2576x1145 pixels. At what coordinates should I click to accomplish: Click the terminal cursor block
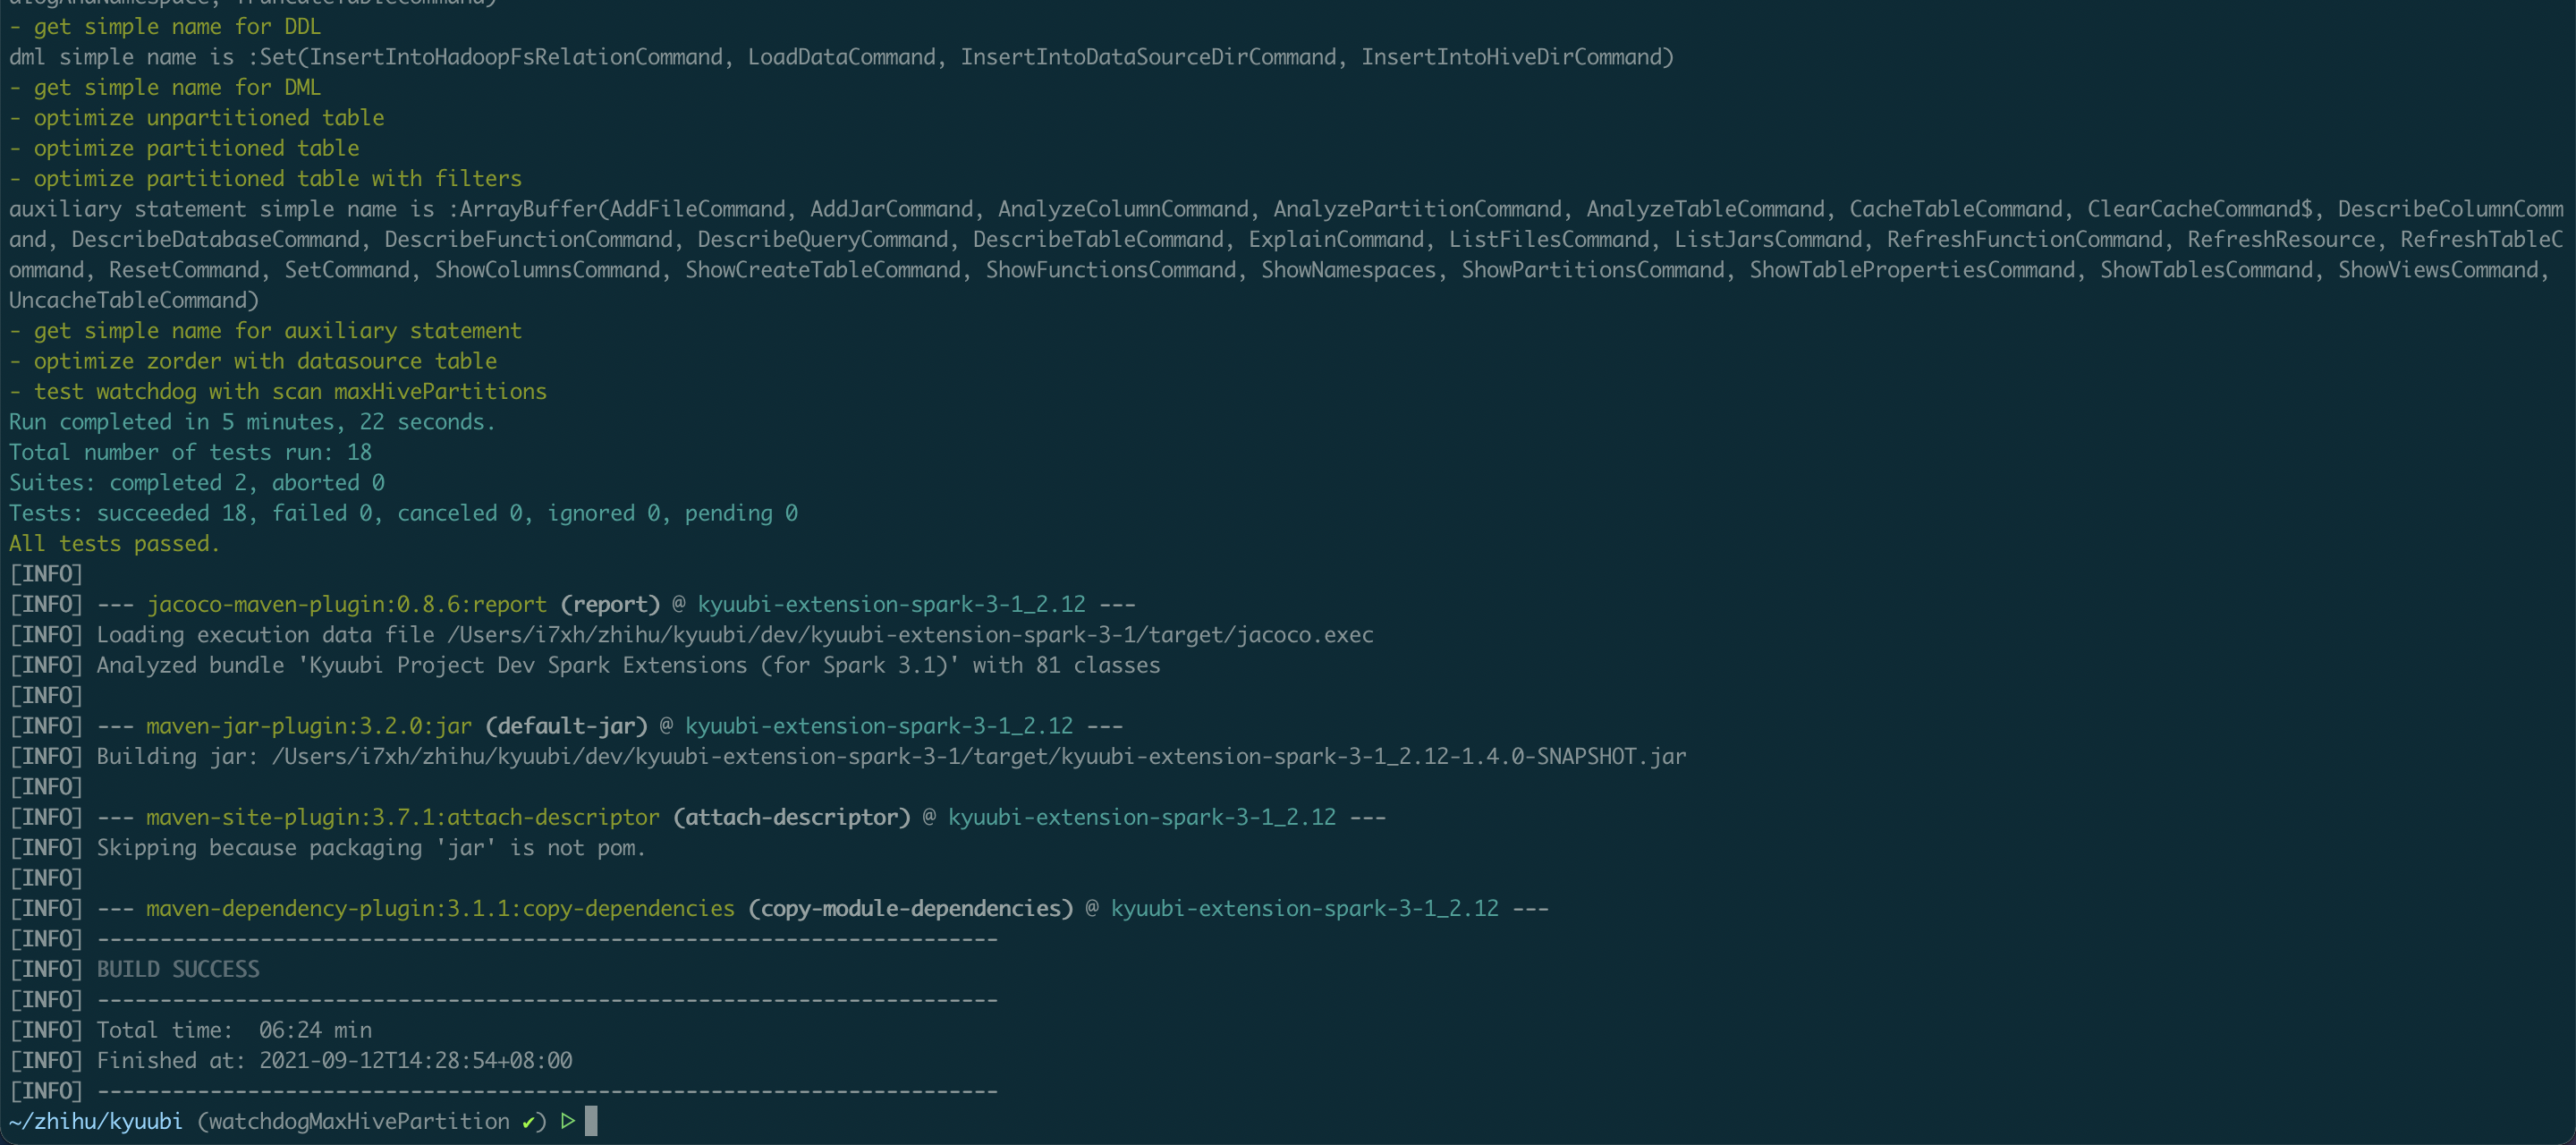591,1121
